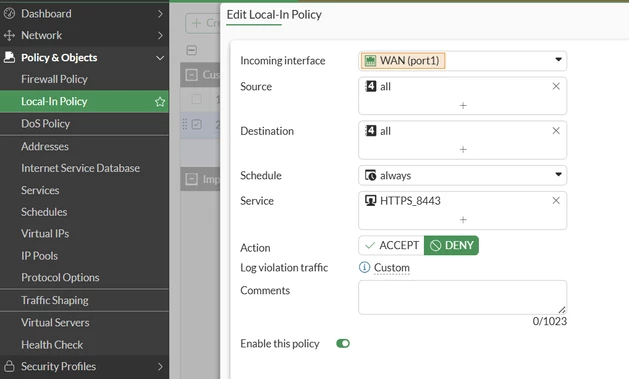
Task: Collapse the Policy & Objects section
Action: click(x=160, y=58)
